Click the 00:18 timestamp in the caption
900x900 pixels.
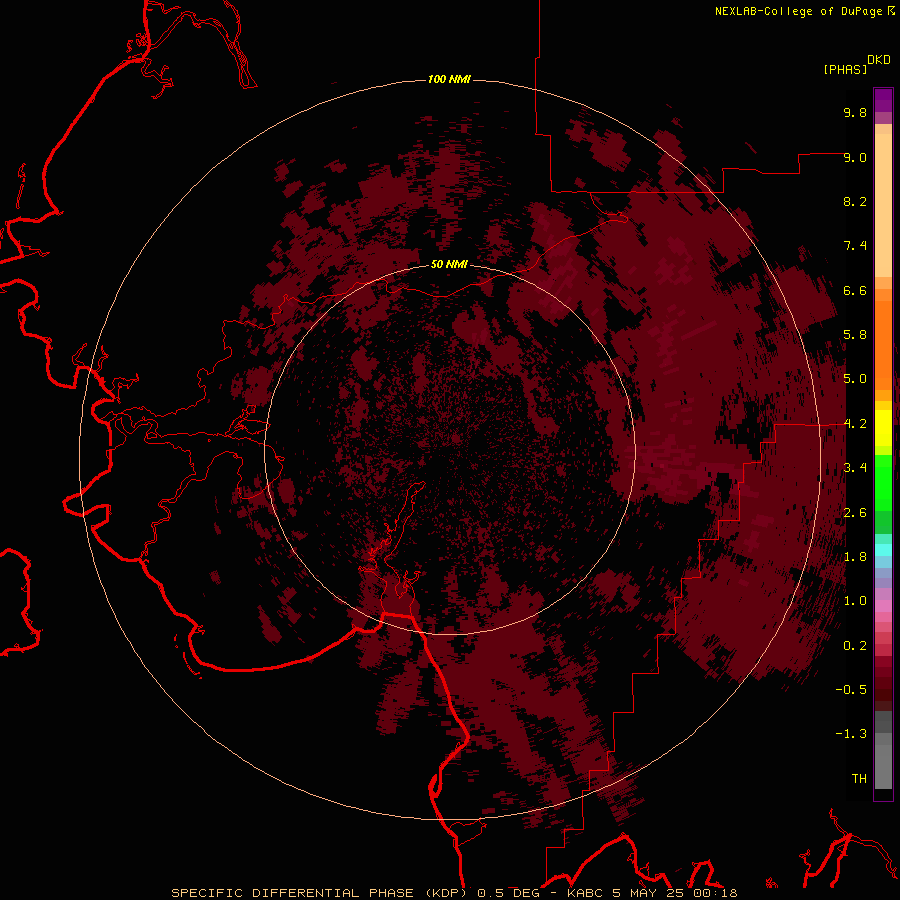(x=718, y=893)
